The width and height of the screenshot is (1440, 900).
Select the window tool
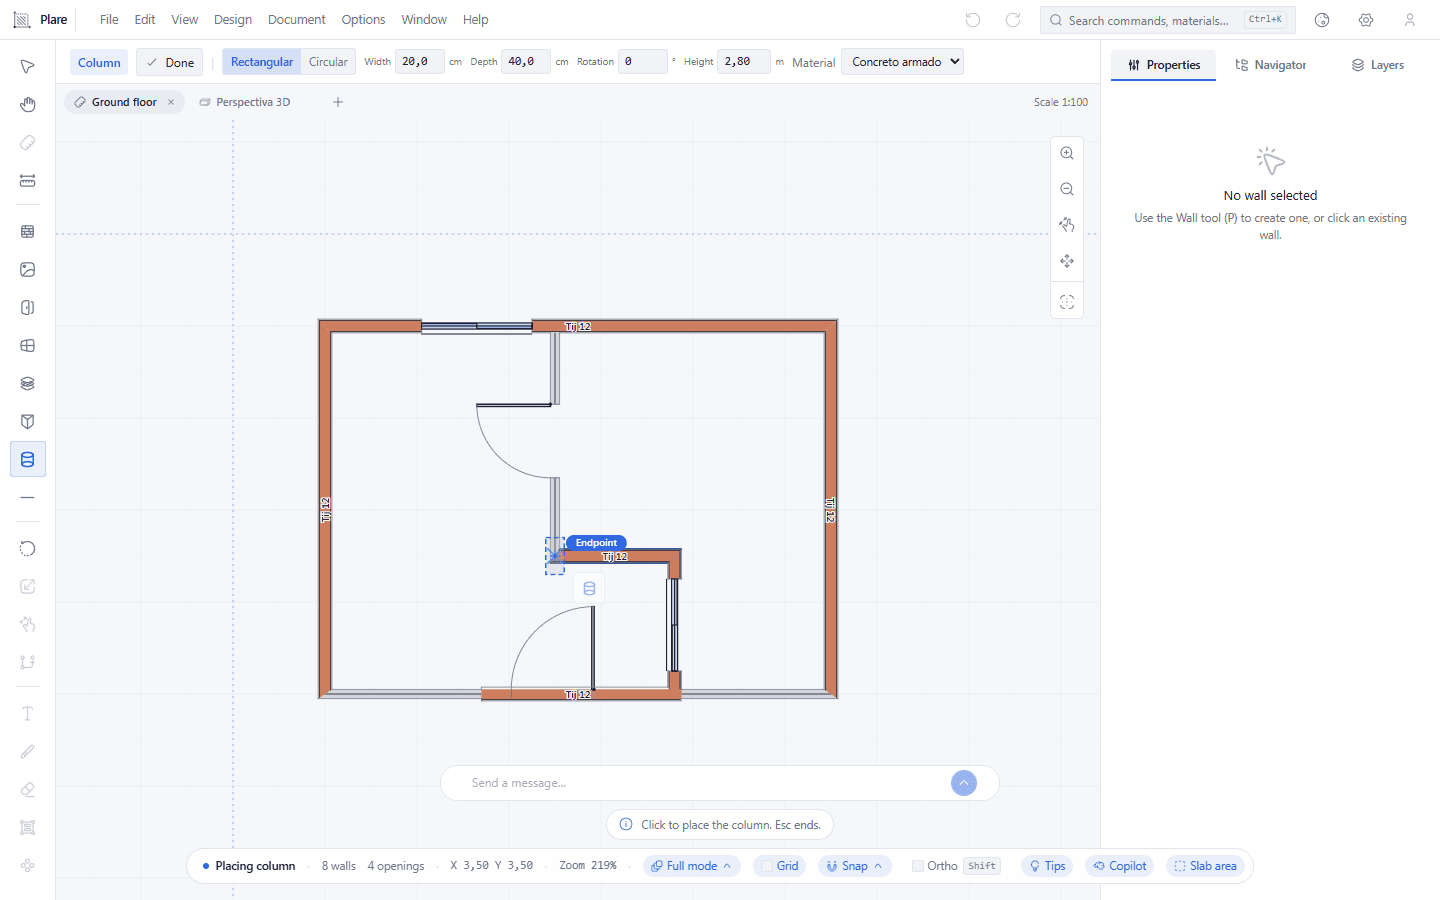[28, 346]
